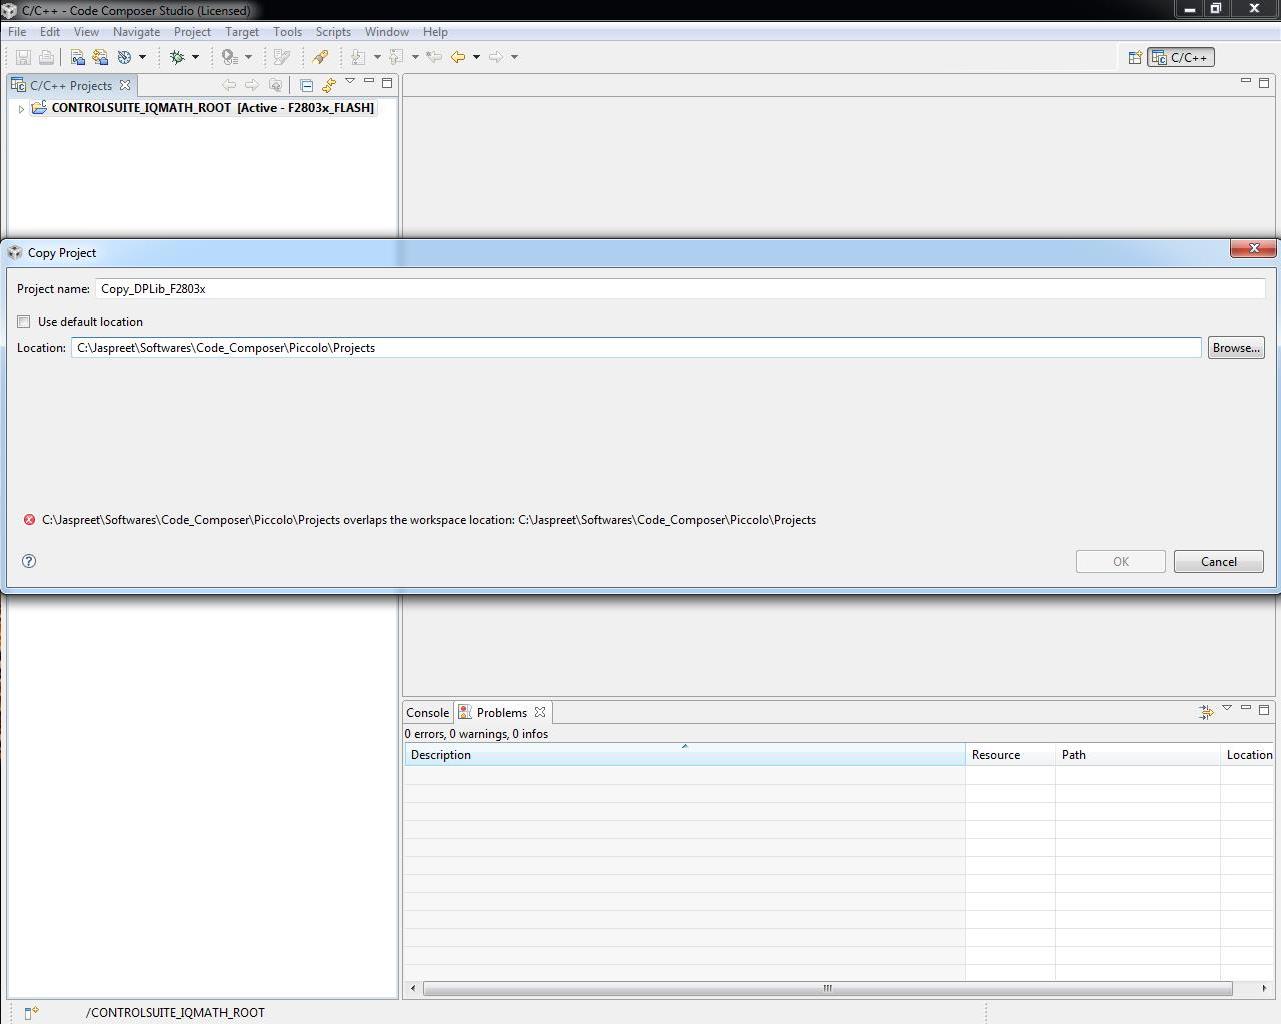Image resolution: width=1281 pixels, height=1024 pixels.
Task: Click the status bar new item icon
Action: point(31,1012)
